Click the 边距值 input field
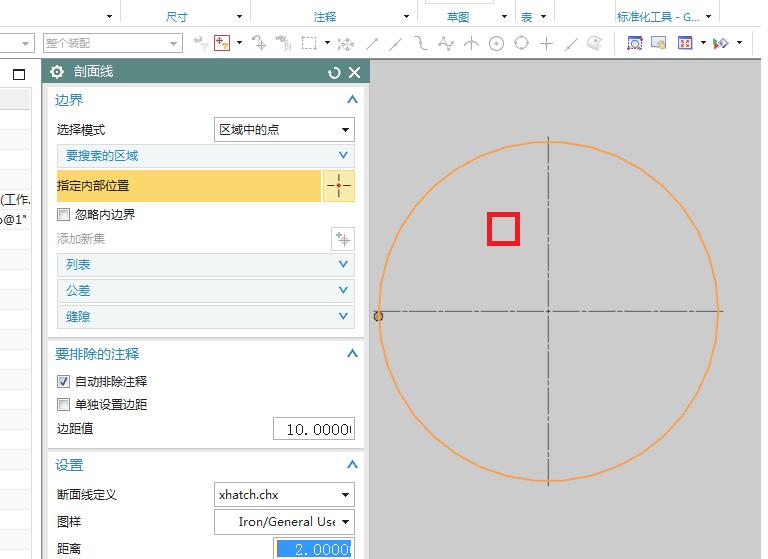Screen dimensions: 768x559 click(313, 429)
